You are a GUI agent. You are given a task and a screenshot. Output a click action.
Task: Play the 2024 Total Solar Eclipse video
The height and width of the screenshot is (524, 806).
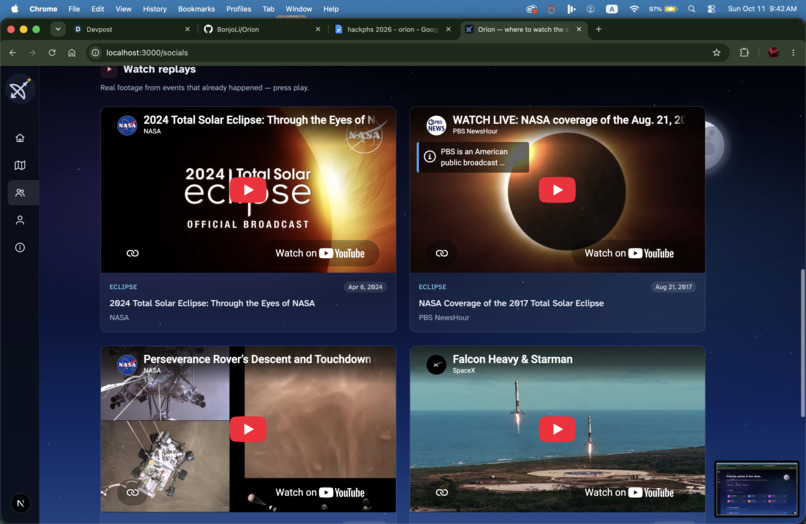pyautogui.click(x=248, y=190)
